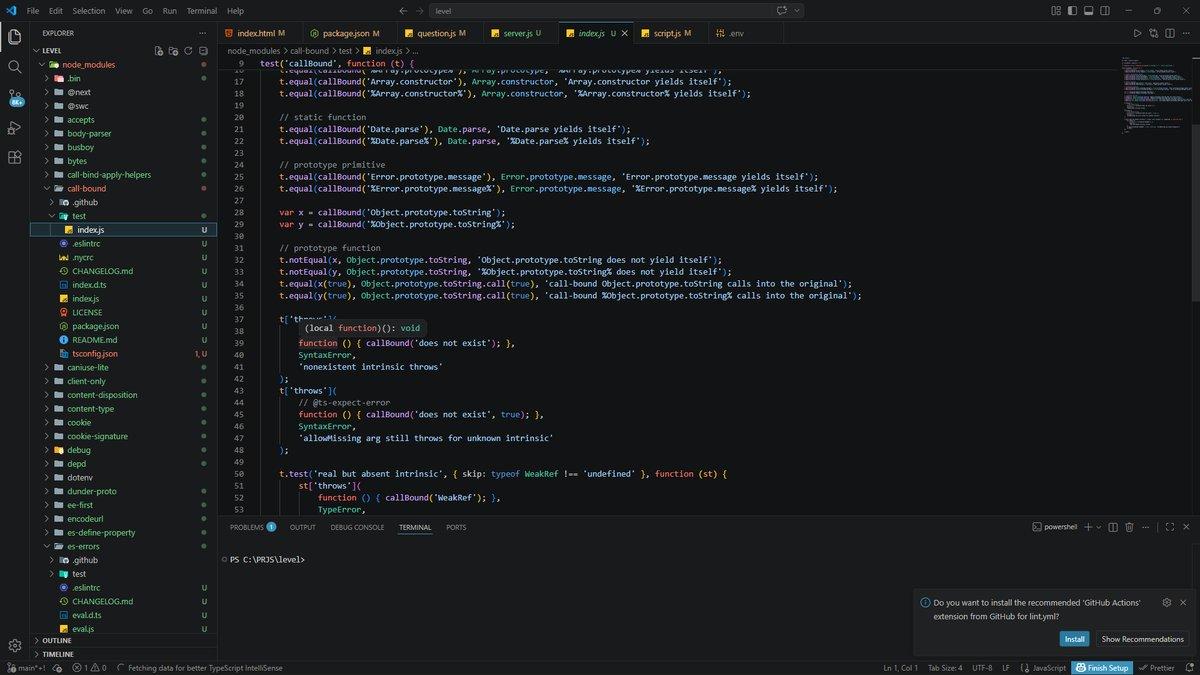1200x675 pixels.
Task: Switch to the server.js editor tab
Action: pos(520,33)
